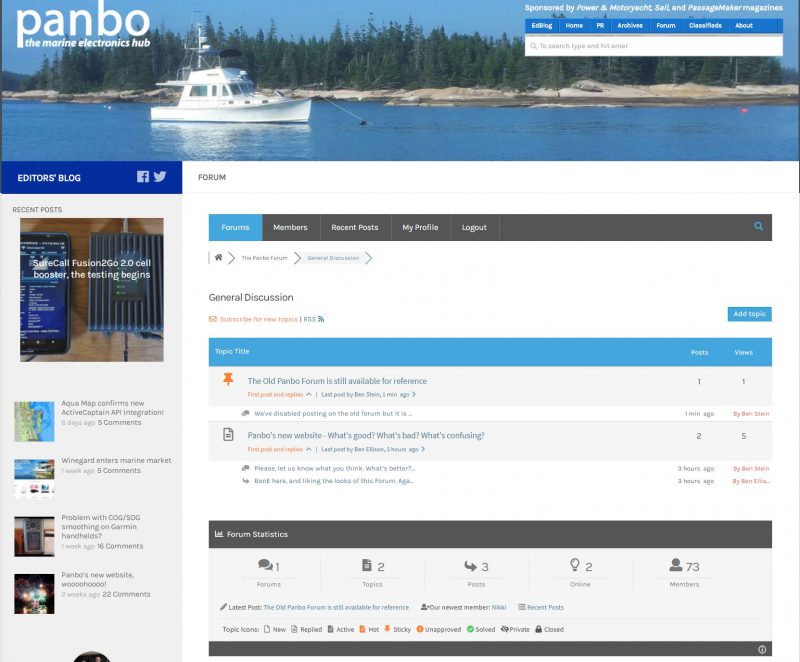Viewport: 800px width, 662px height.
Task: Click the Add topic button
Action: point(749,314)
